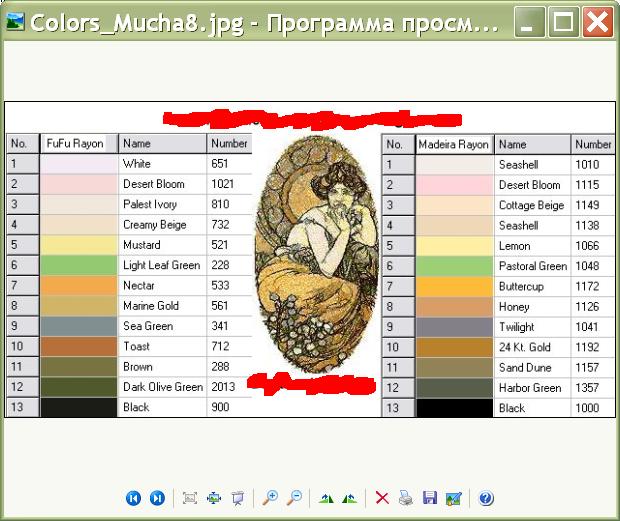
Task: Go to the next image
Action: coord(157,498)
